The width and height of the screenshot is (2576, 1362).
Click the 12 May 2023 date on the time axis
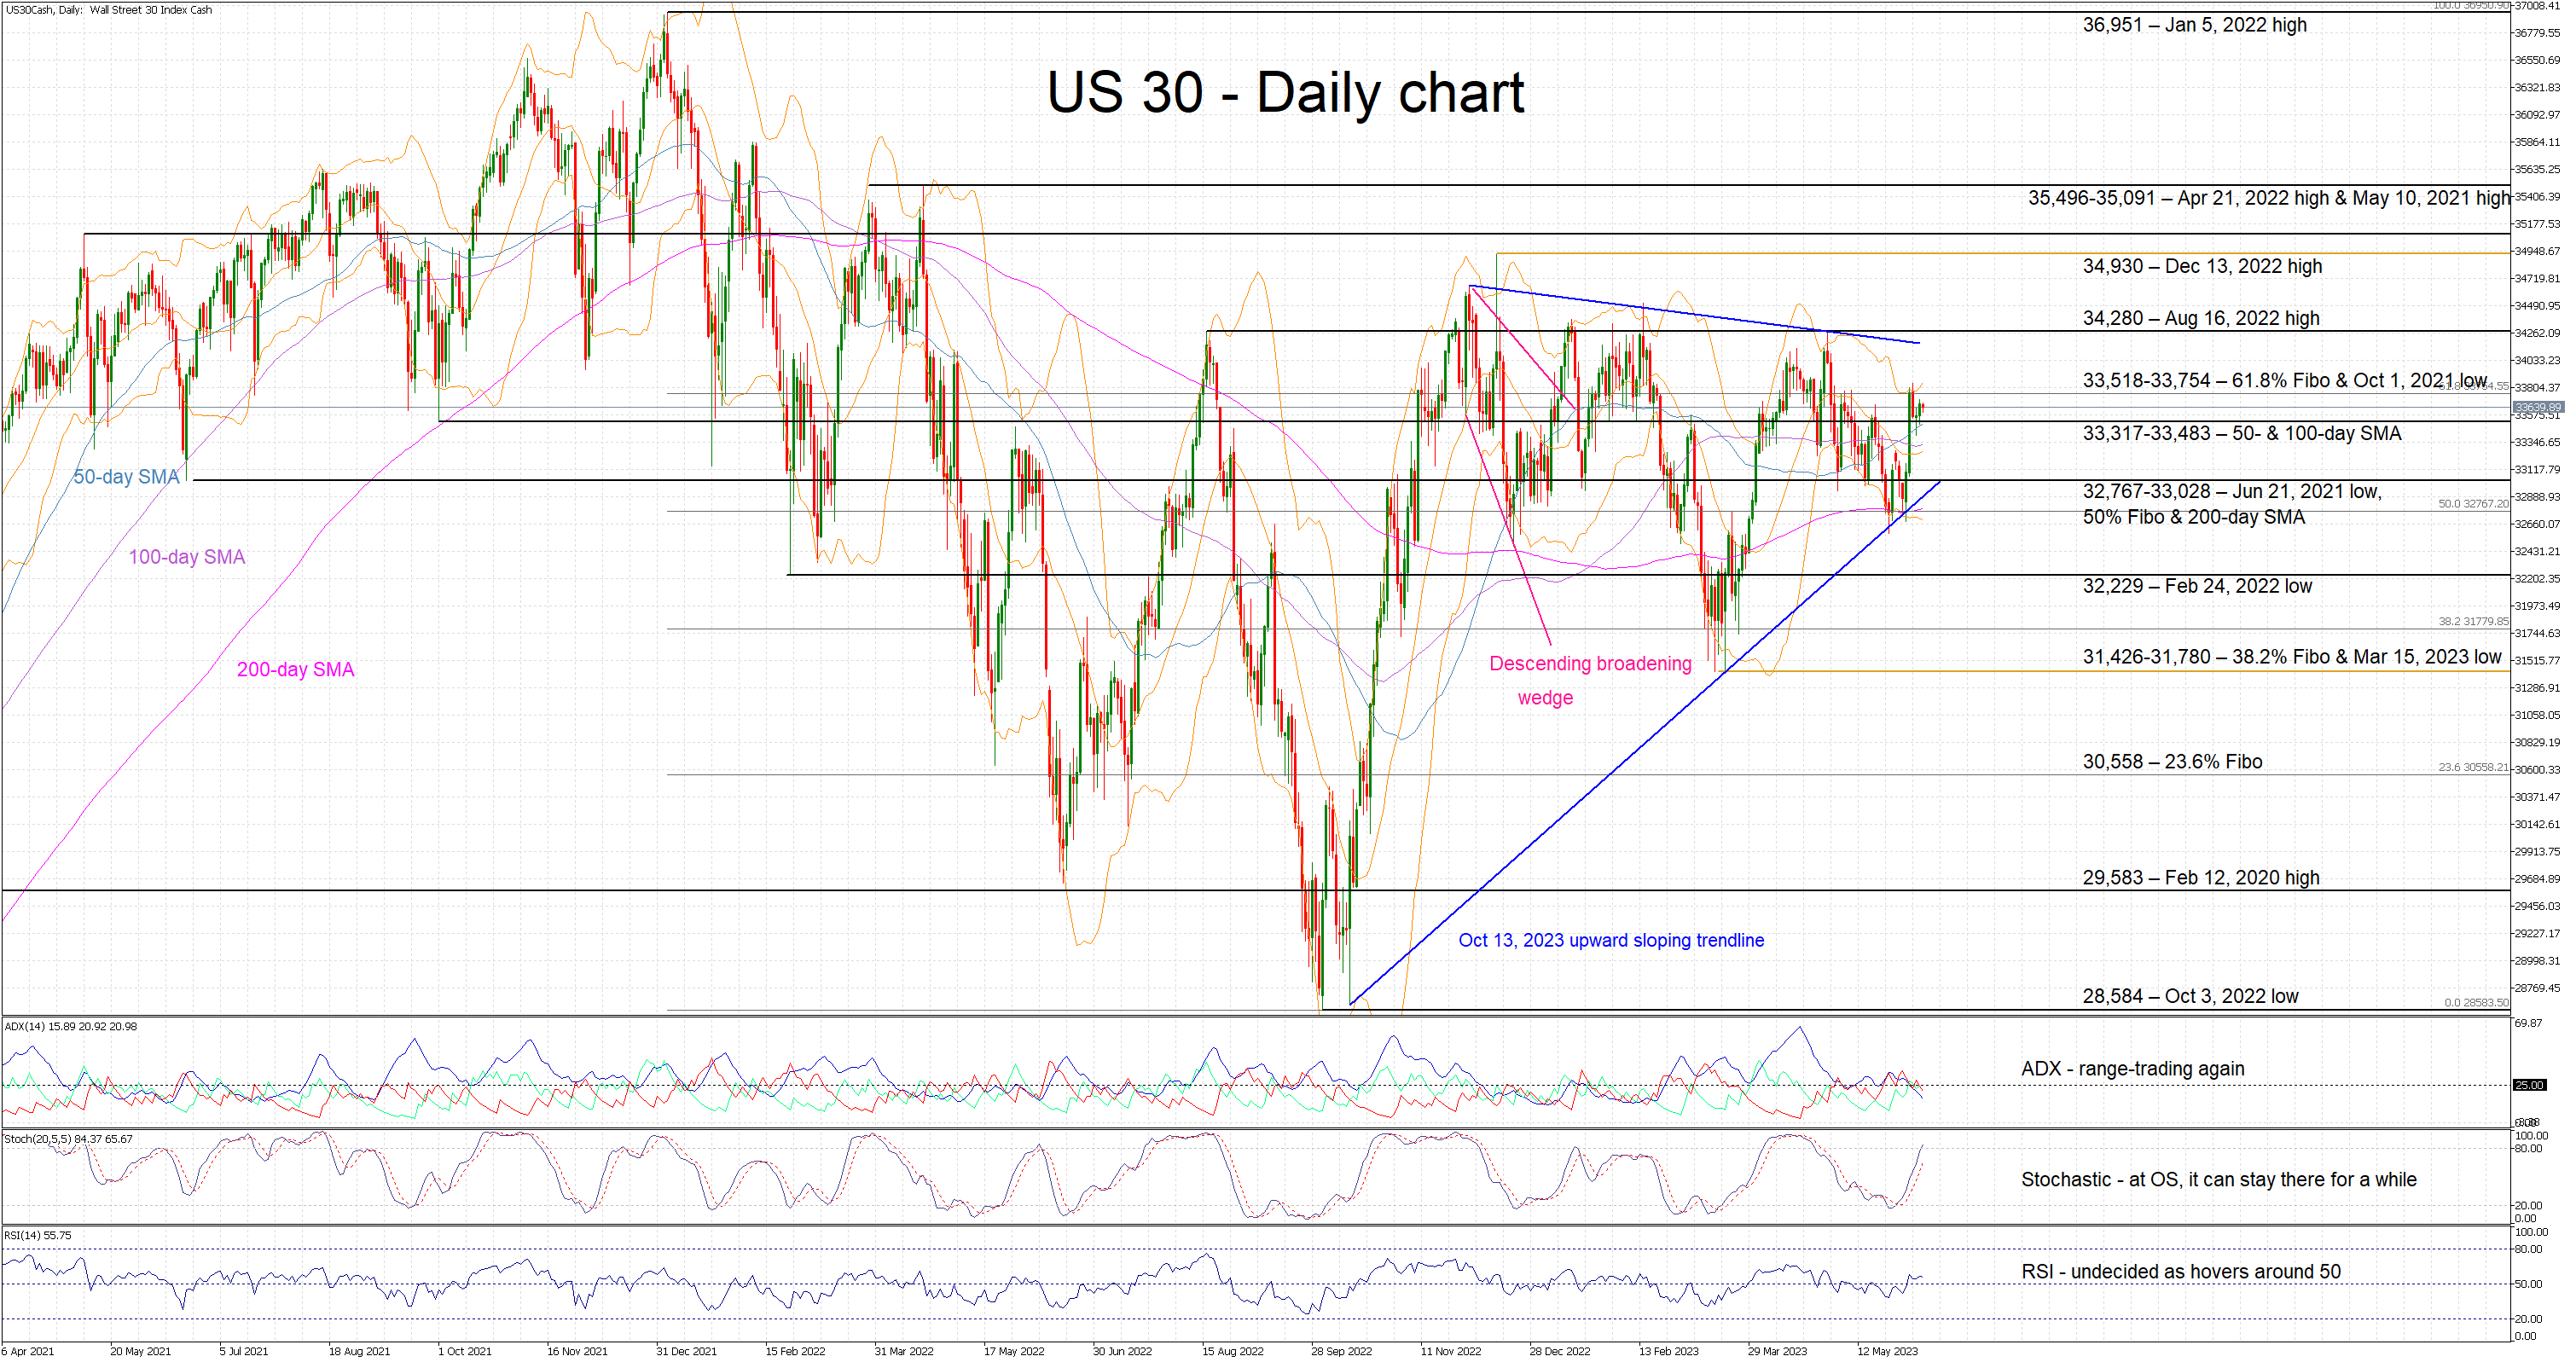tap(1887, 1351)
